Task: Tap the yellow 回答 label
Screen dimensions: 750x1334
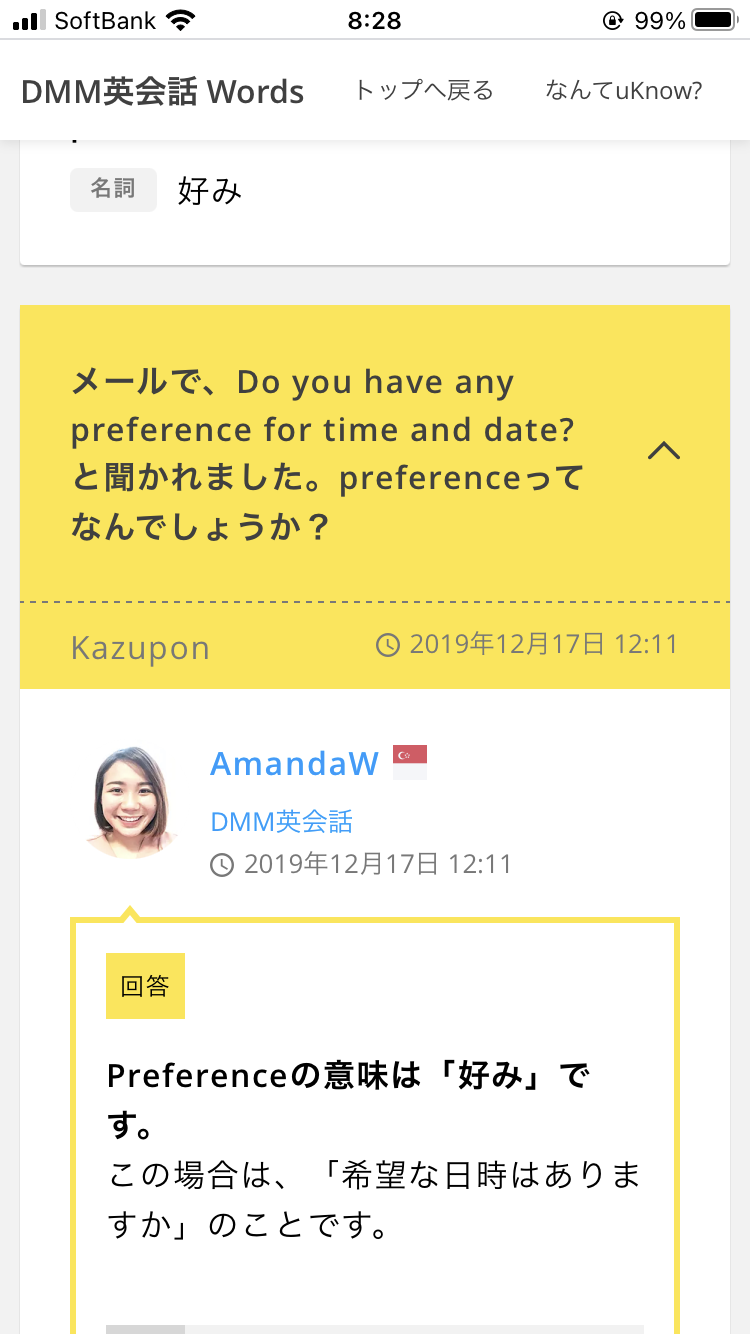Action: click(x=145, y=986)
